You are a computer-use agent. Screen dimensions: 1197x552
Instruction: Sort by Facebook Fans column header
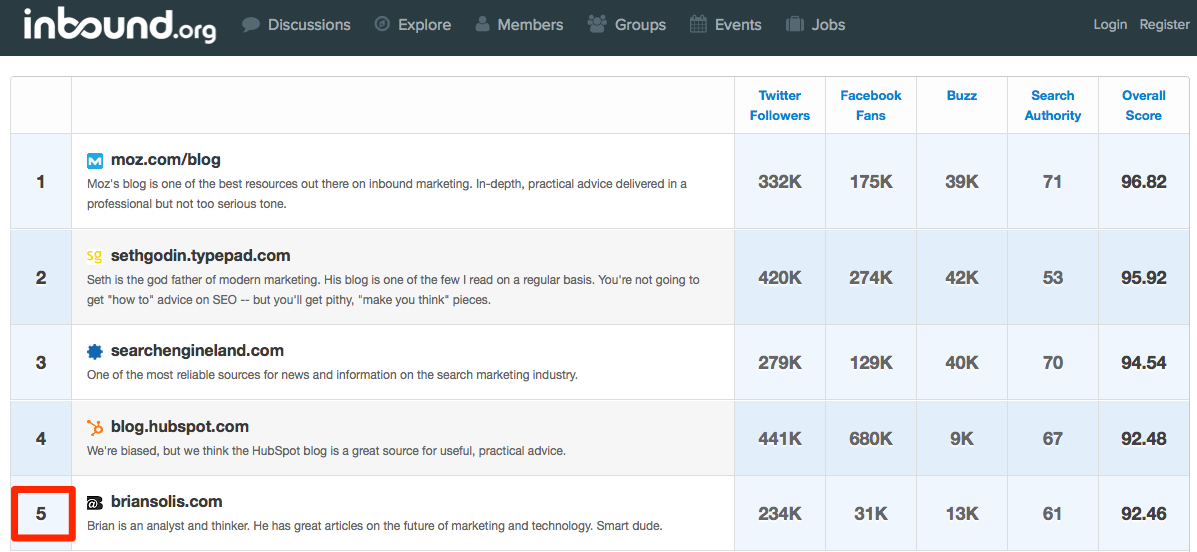coord(871,105)
